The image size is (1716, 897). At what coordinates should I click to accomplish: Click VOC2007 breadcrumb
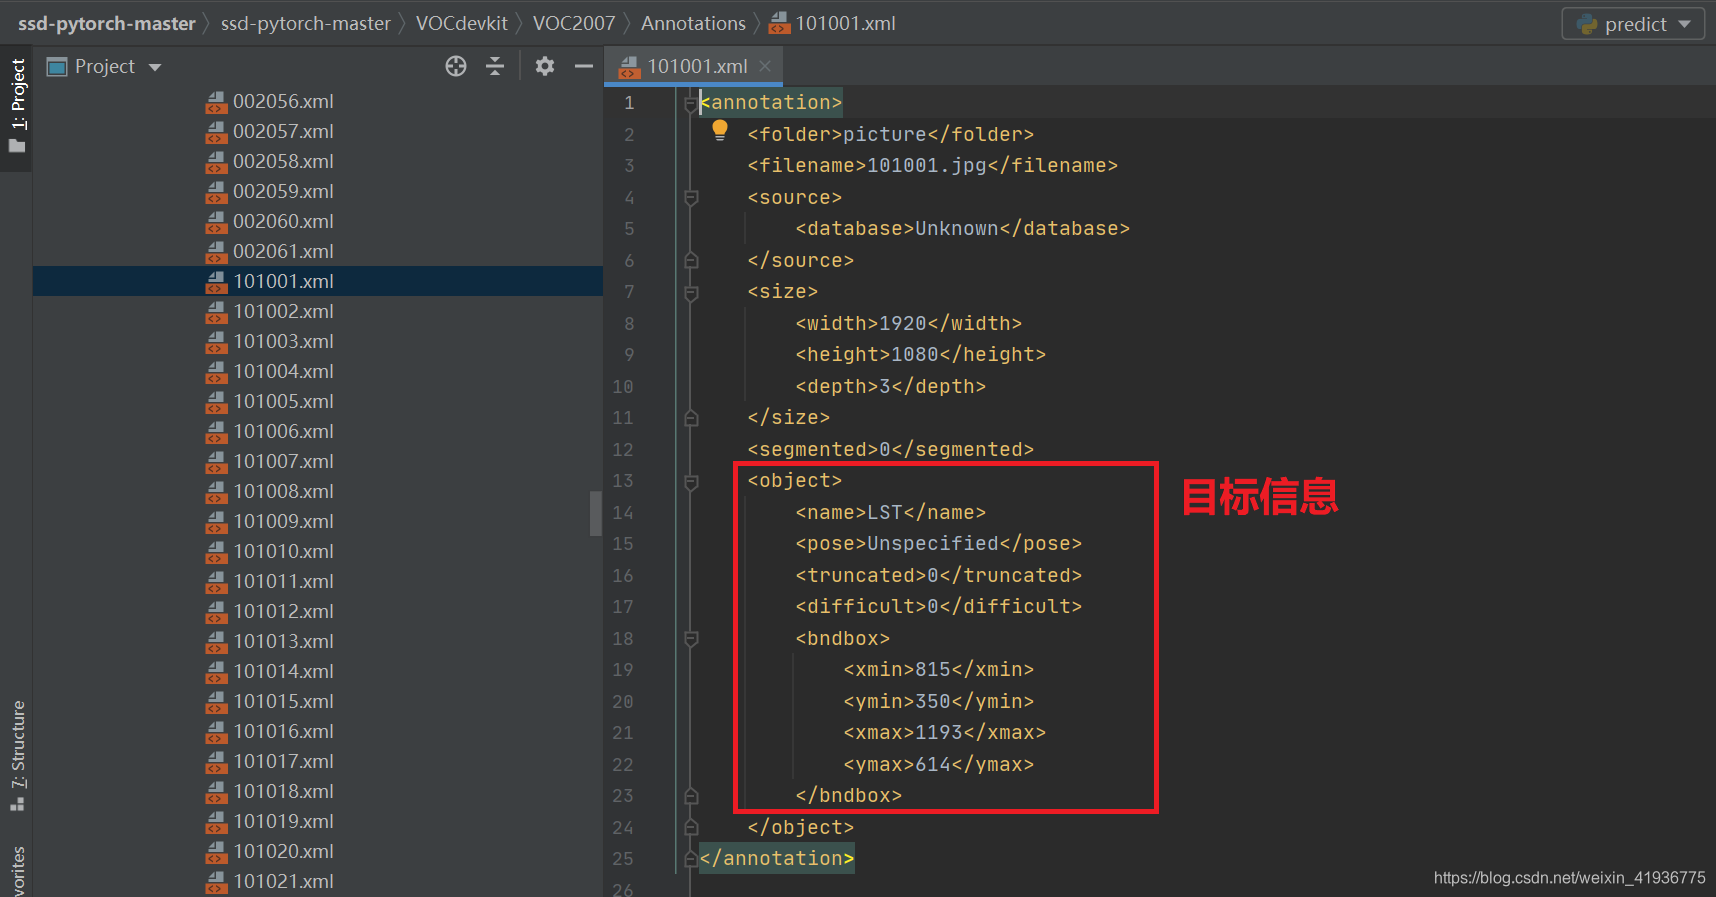click(574, 23)
